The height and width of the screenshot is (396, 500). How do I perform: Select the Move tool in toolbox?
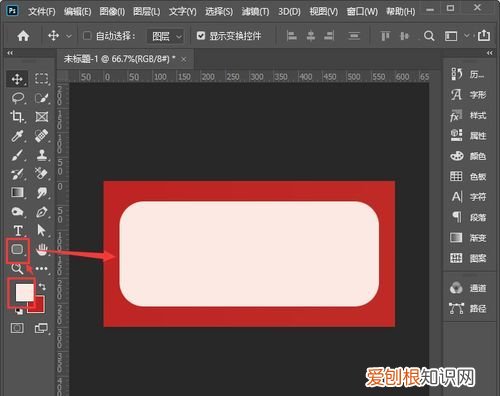[17, 79]
